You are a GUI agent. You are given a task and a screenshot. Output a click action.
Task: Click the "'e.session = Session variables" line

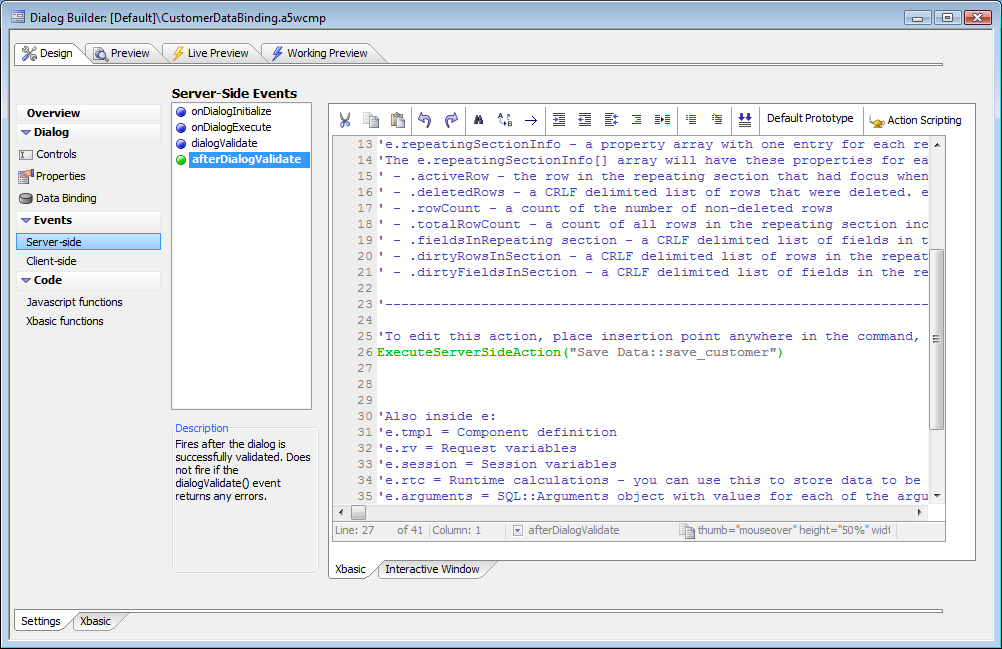(497, 464)
